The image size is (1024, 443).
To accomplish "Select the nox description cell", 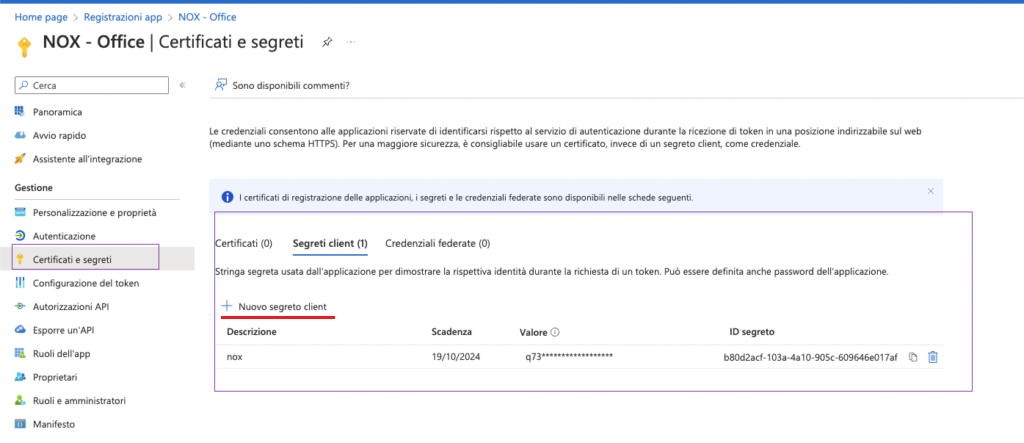I will 234,357.
